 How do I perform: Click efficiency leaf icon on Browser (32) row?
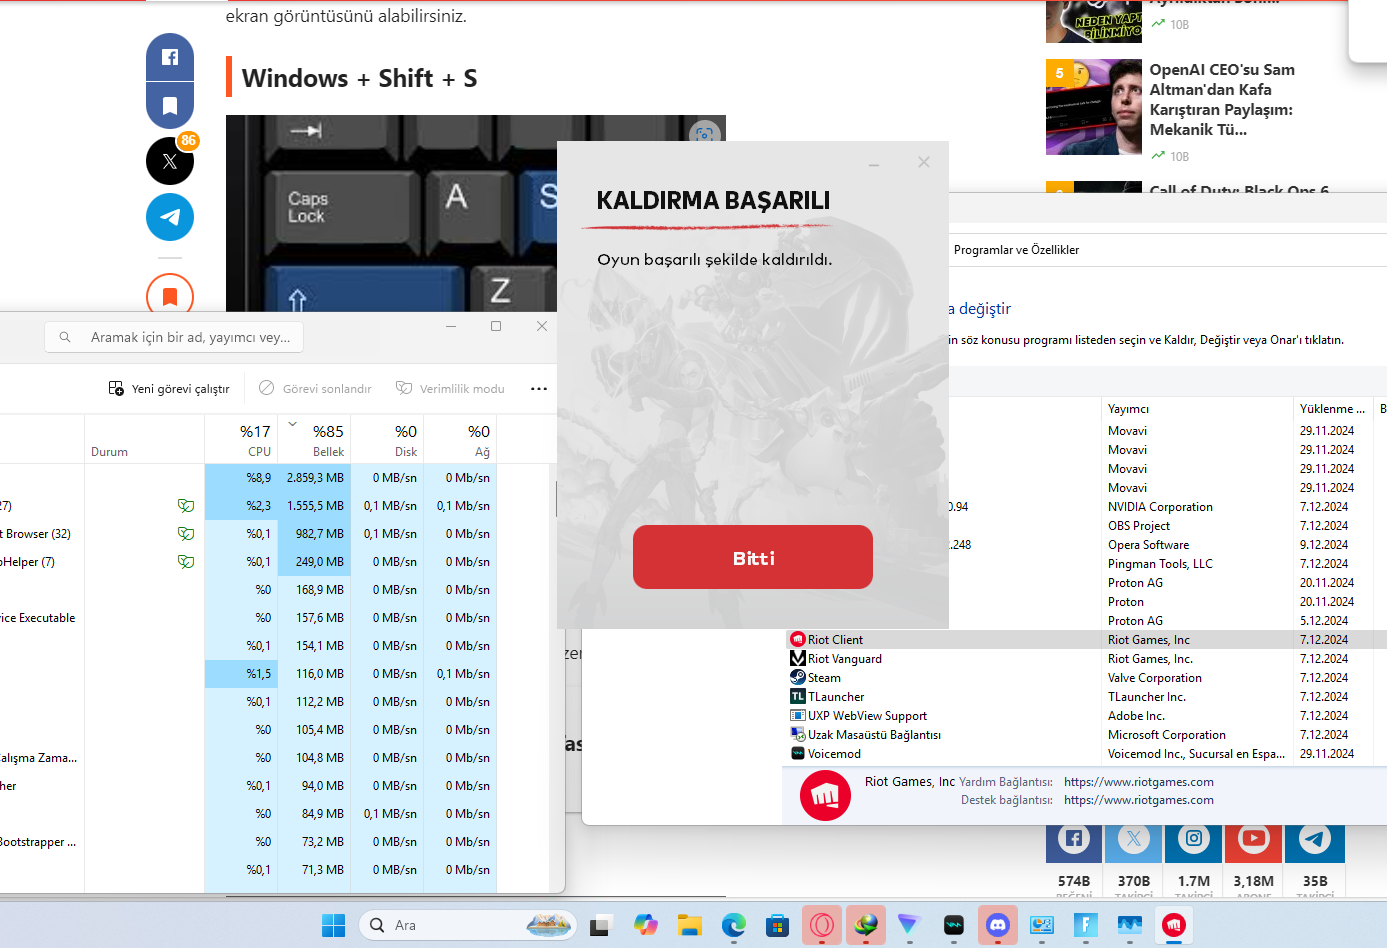click(185, 534)
